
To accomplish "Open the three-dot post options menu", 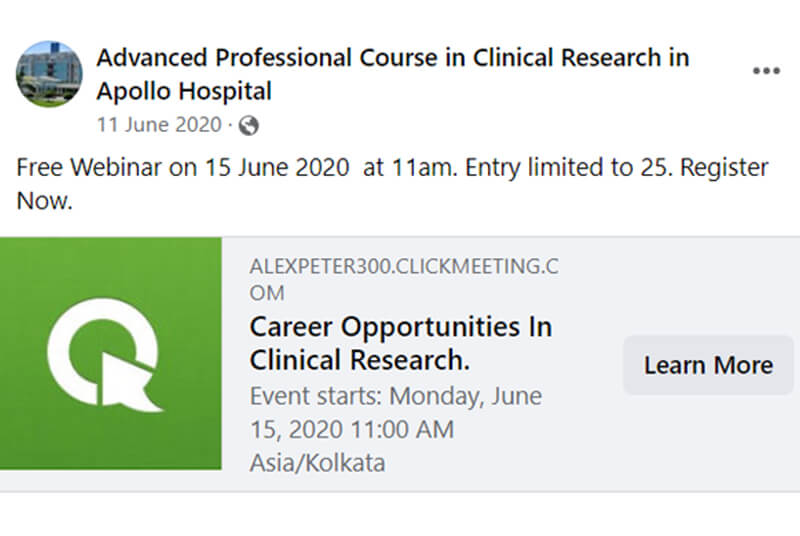I will coord(766,71).
